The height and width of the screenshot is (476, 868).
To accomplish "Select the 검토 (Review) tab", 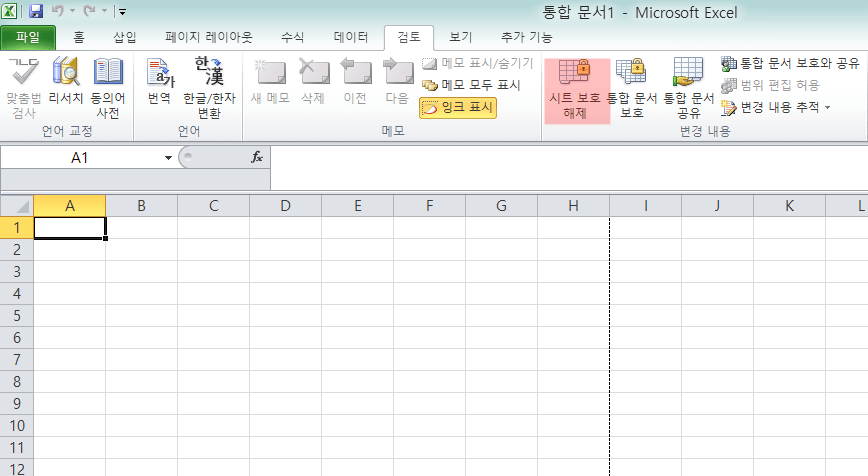I will [409, 38].
